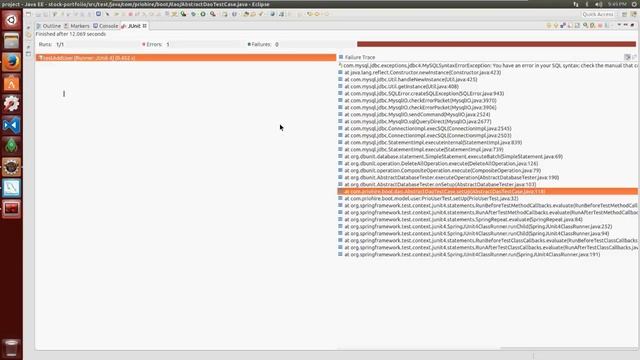Viewport: 640px width, 360px height.
Task: Click the blue square icon in main toolbar
Action: 98,14
